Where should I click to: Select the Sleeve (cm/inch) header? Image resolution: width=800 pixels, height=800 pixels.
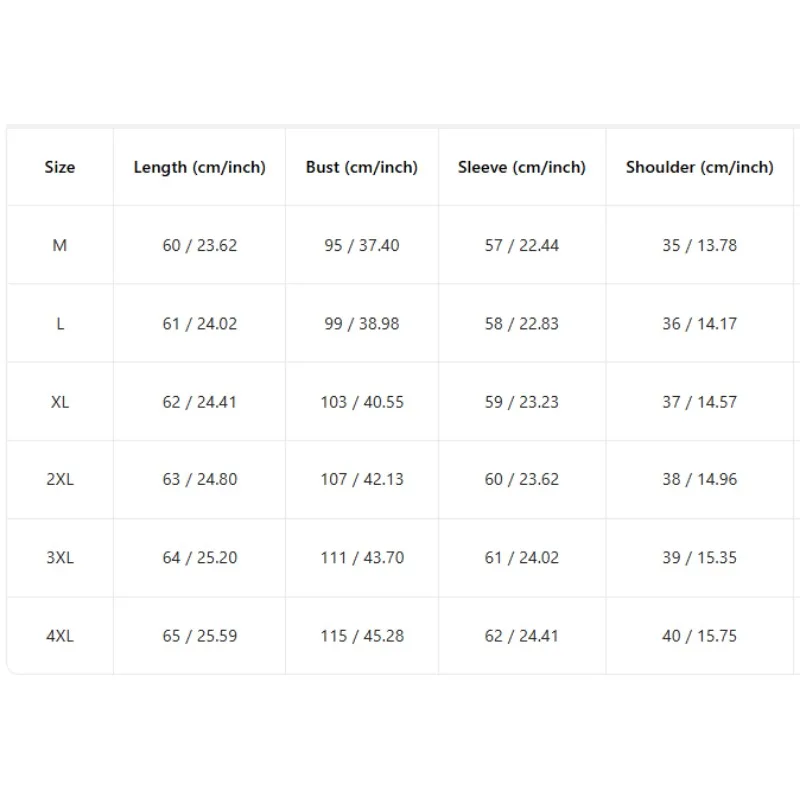[x=521, y=167]
